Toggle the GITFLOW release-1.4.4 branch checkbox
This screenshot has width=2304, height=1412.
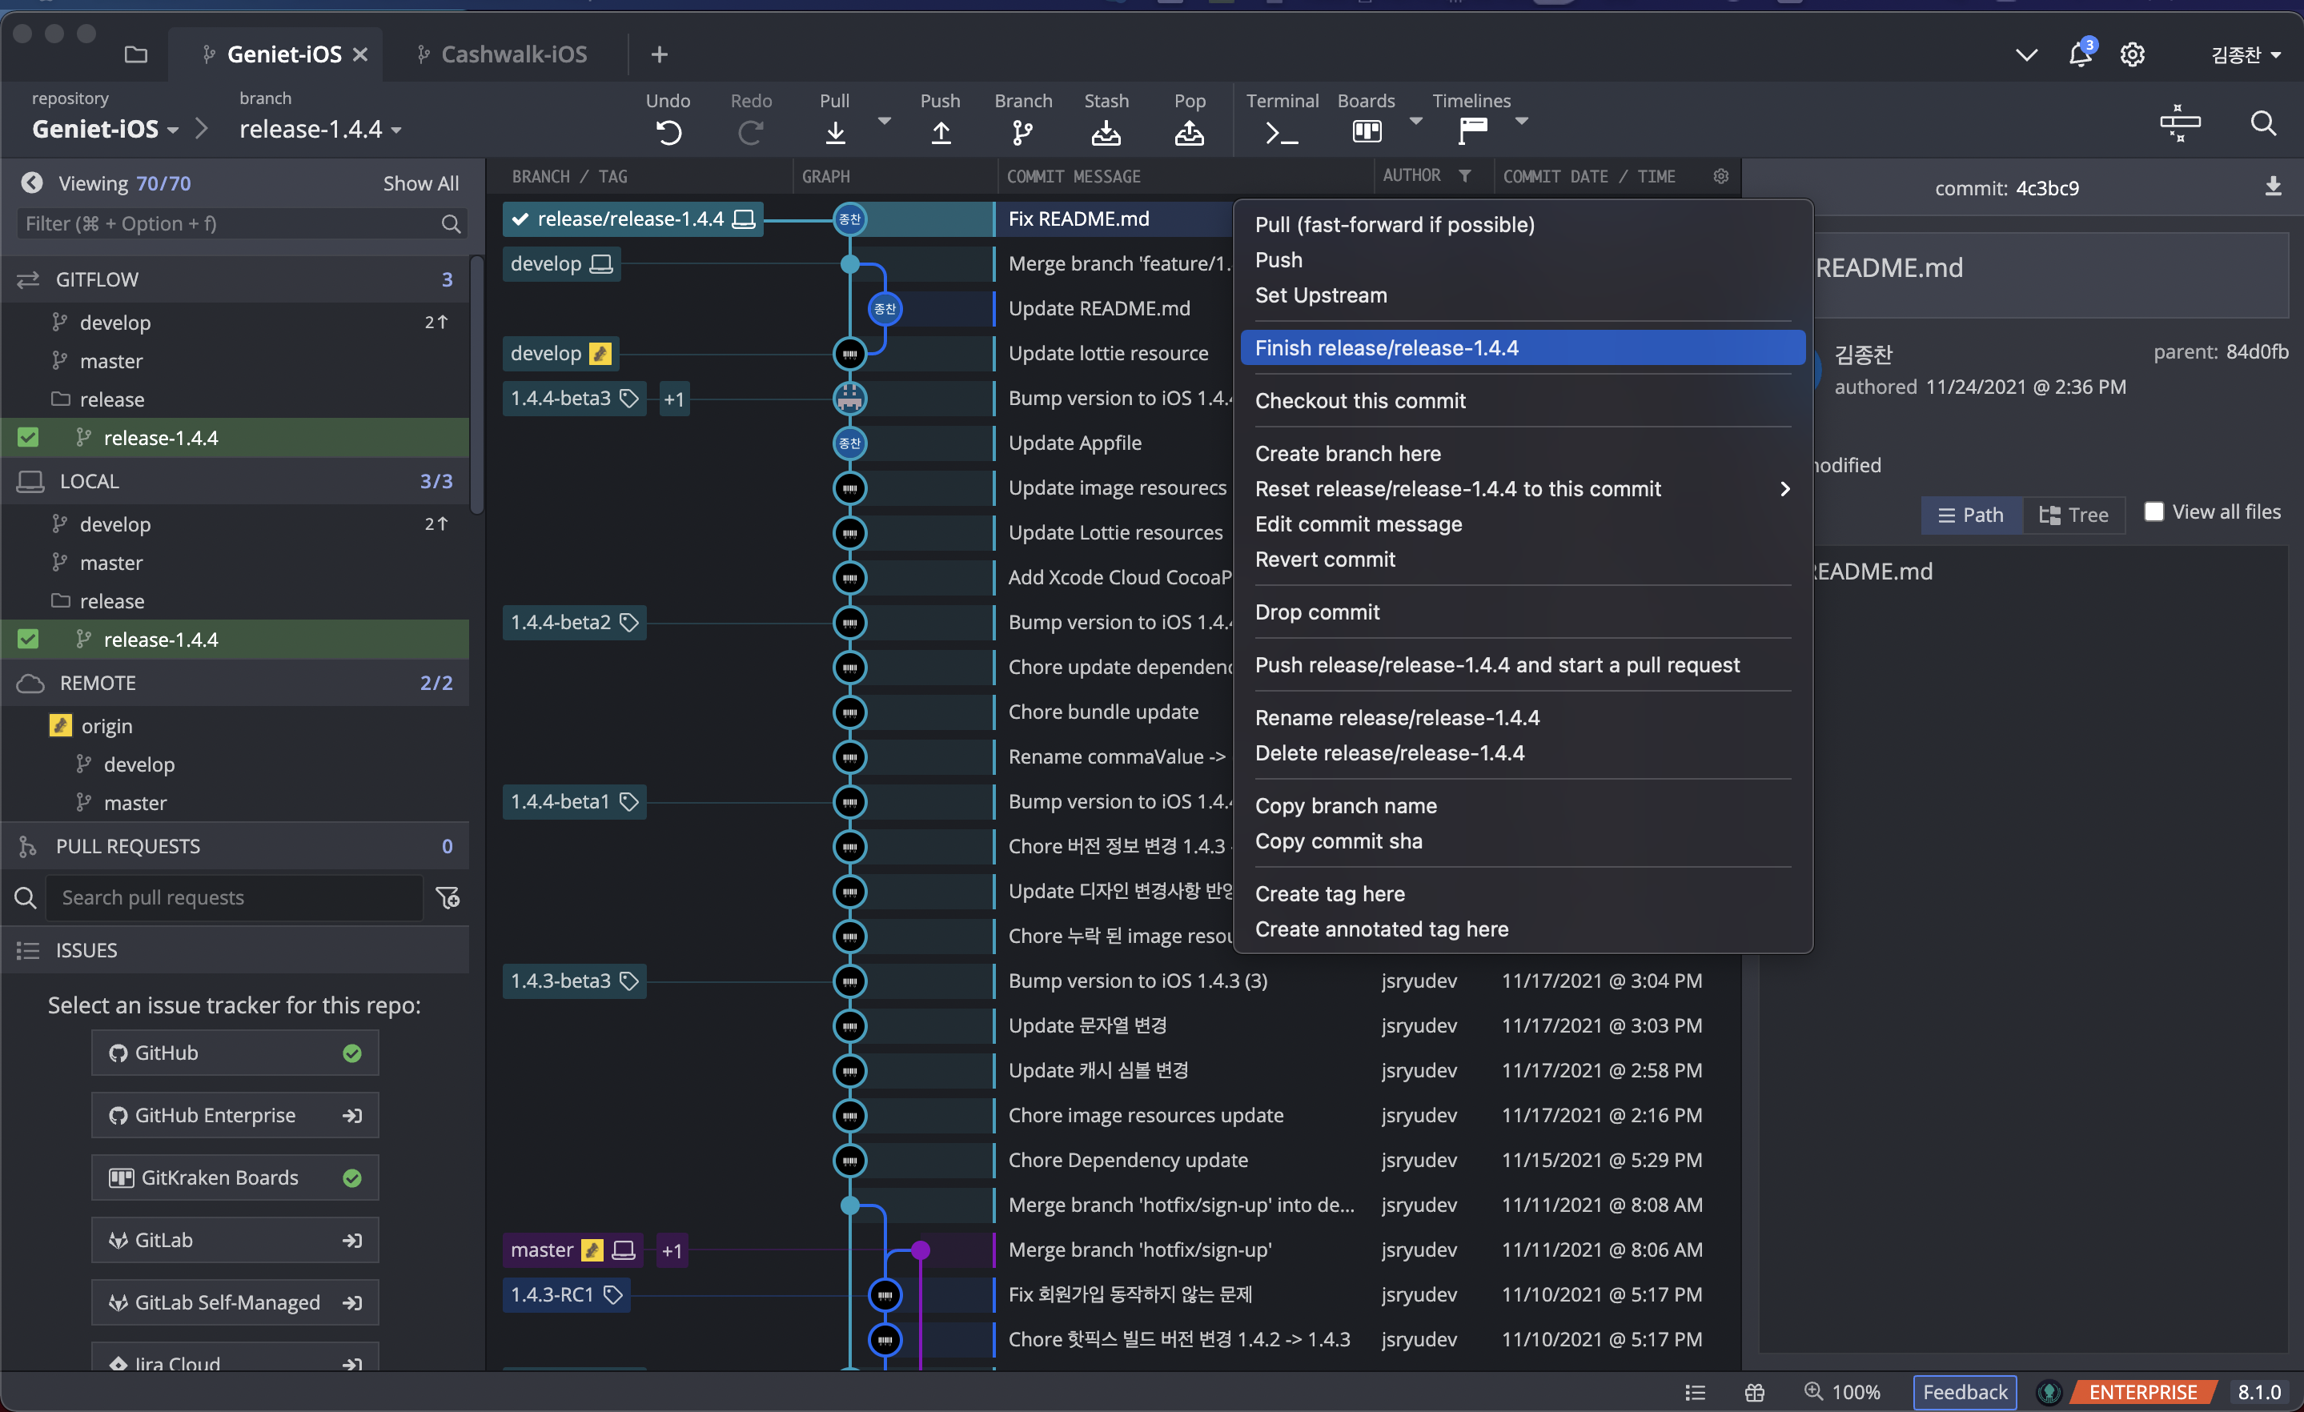pos(28,437)
